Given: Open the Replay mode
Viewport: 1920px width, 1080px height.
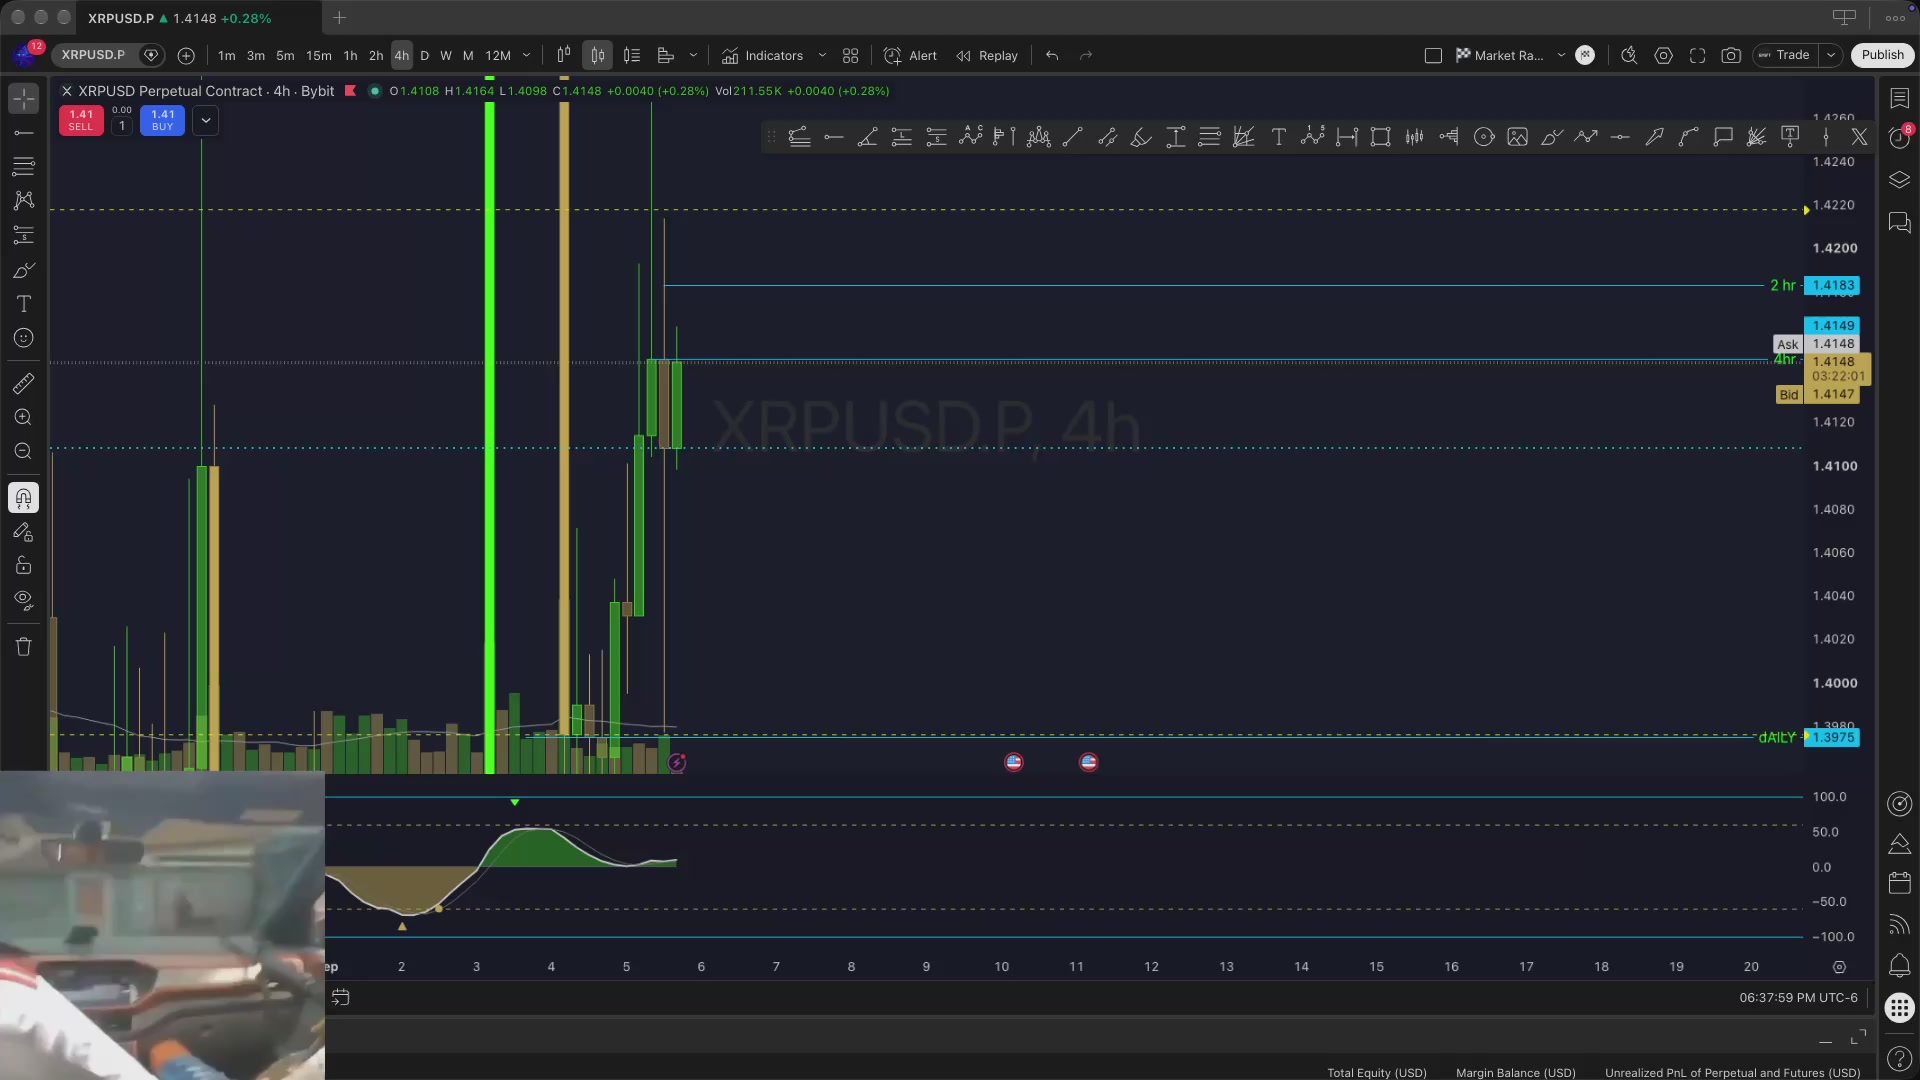Looking at the screenshot, I should tap(987, 56).
